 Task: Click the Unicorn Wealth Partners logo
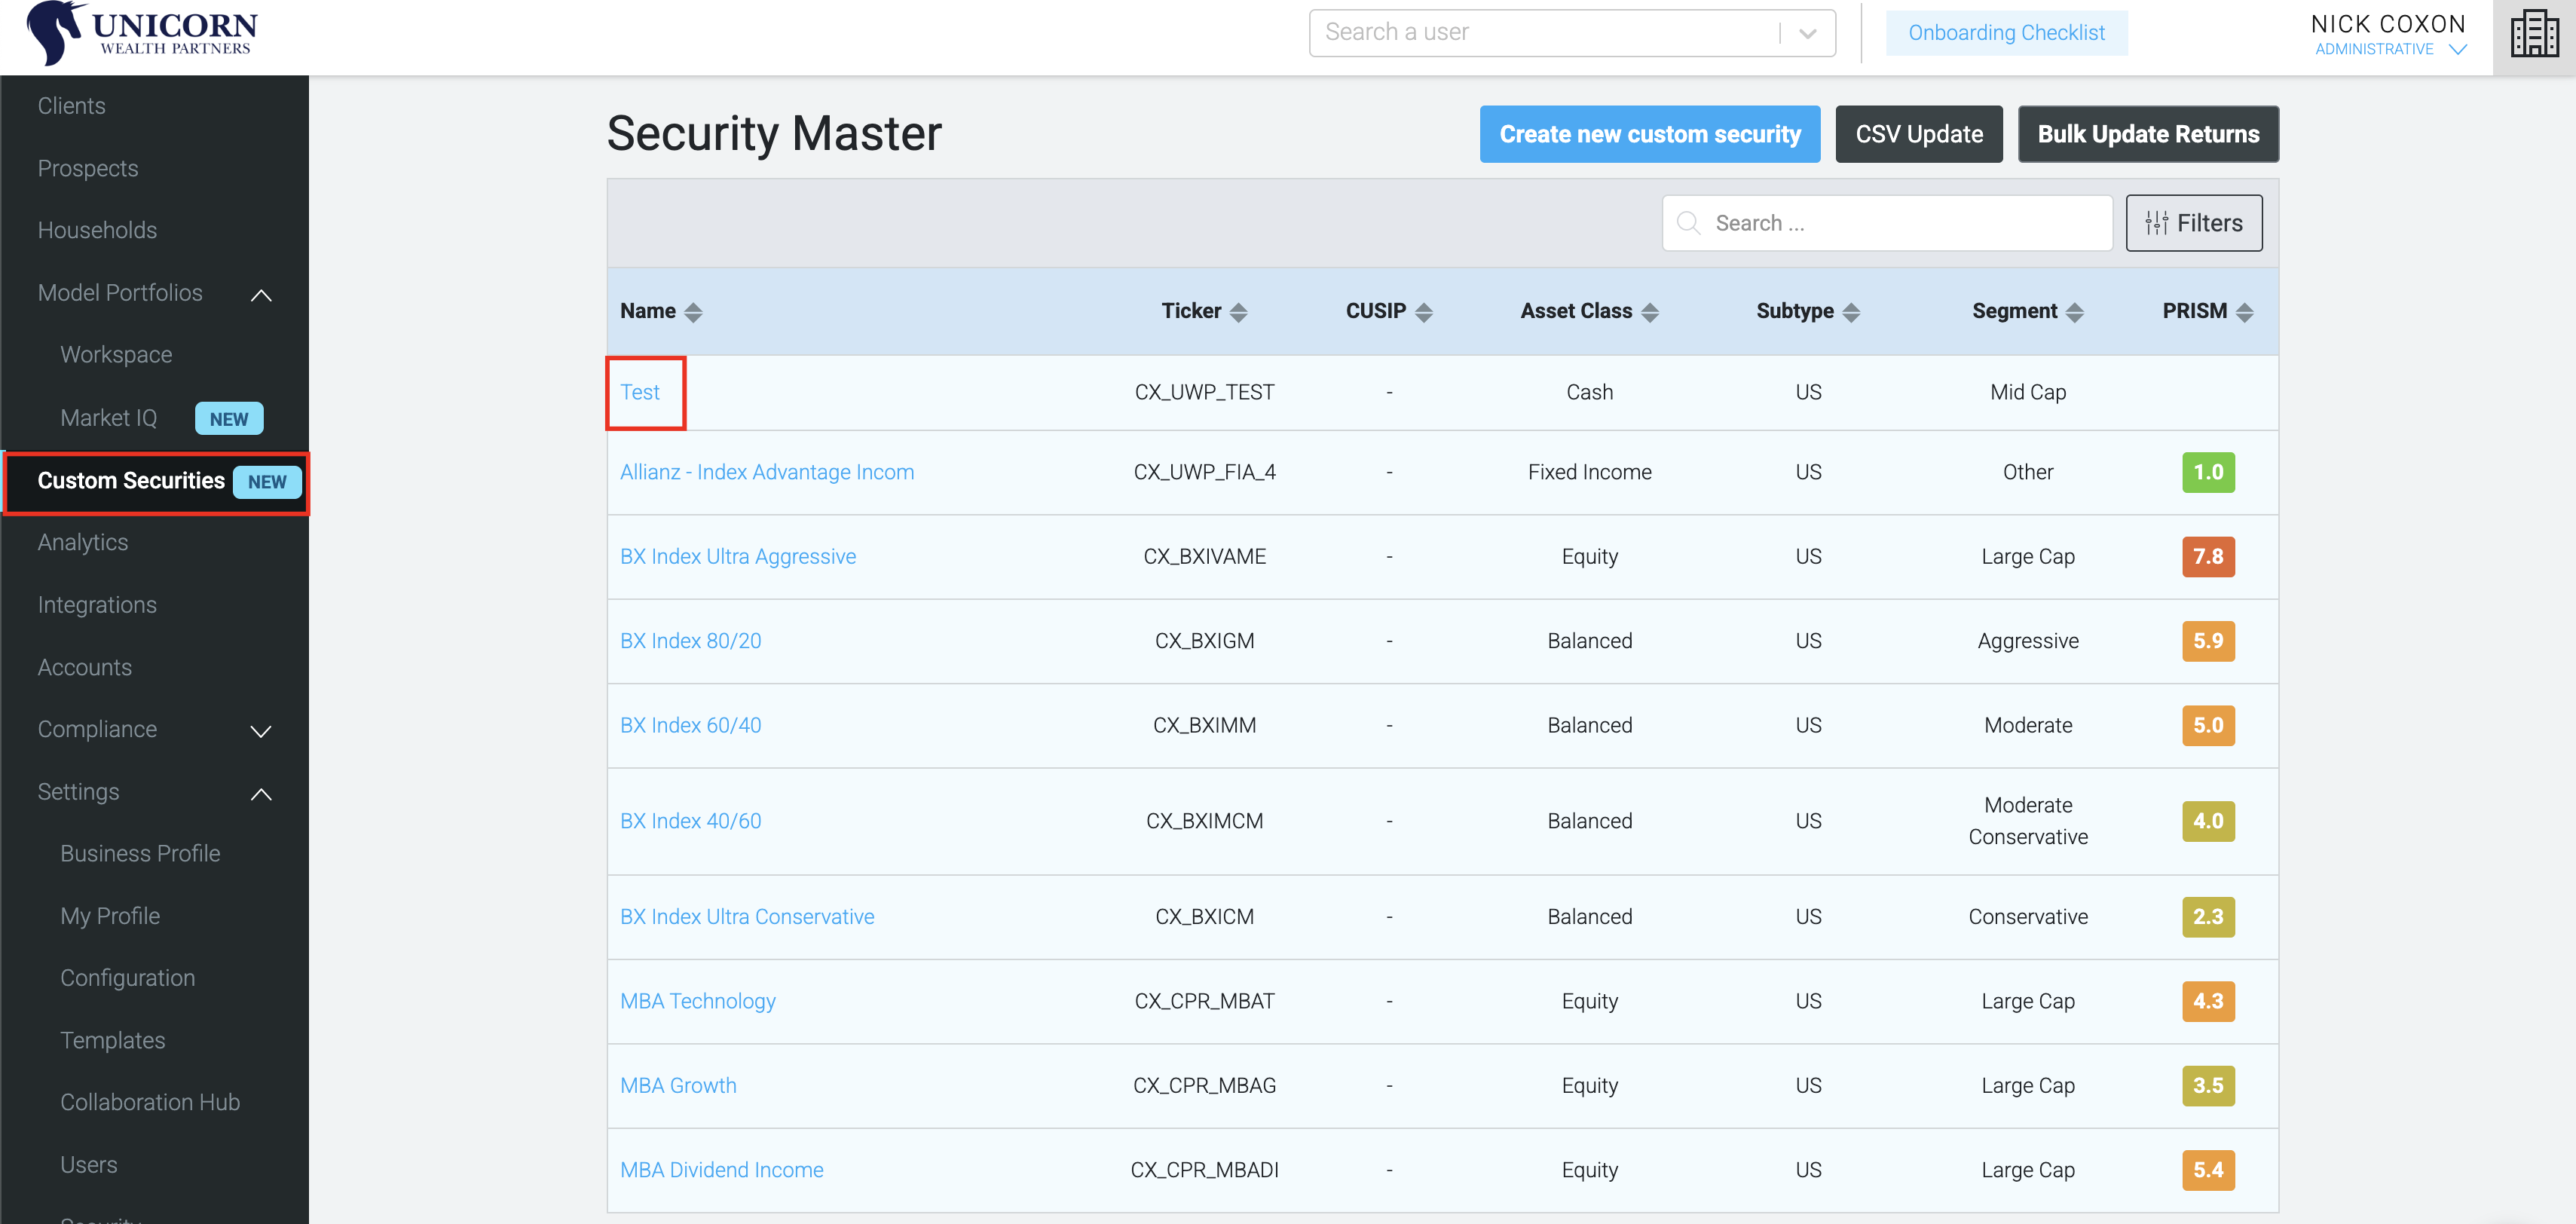(142, 33)
